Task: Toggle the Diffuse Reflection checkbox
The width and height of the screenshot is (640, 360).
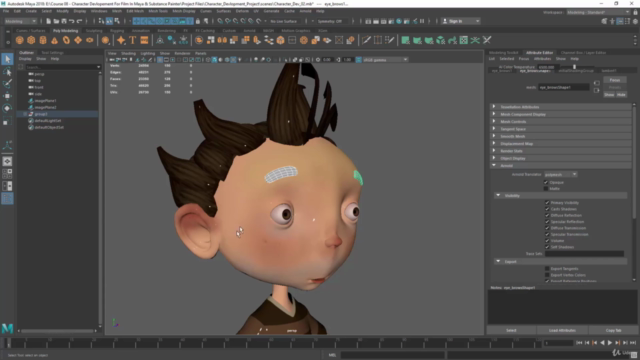Action: coord(547,215)
